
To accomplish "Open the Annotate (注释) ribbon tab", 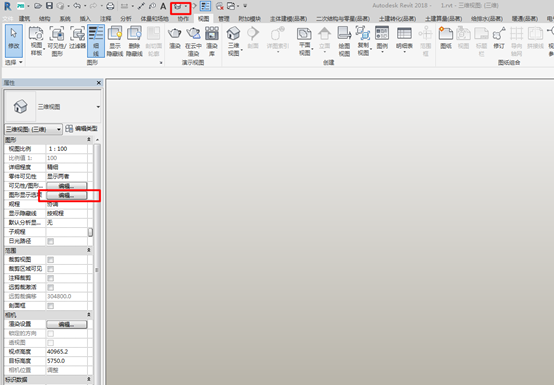I will (105, 19).
